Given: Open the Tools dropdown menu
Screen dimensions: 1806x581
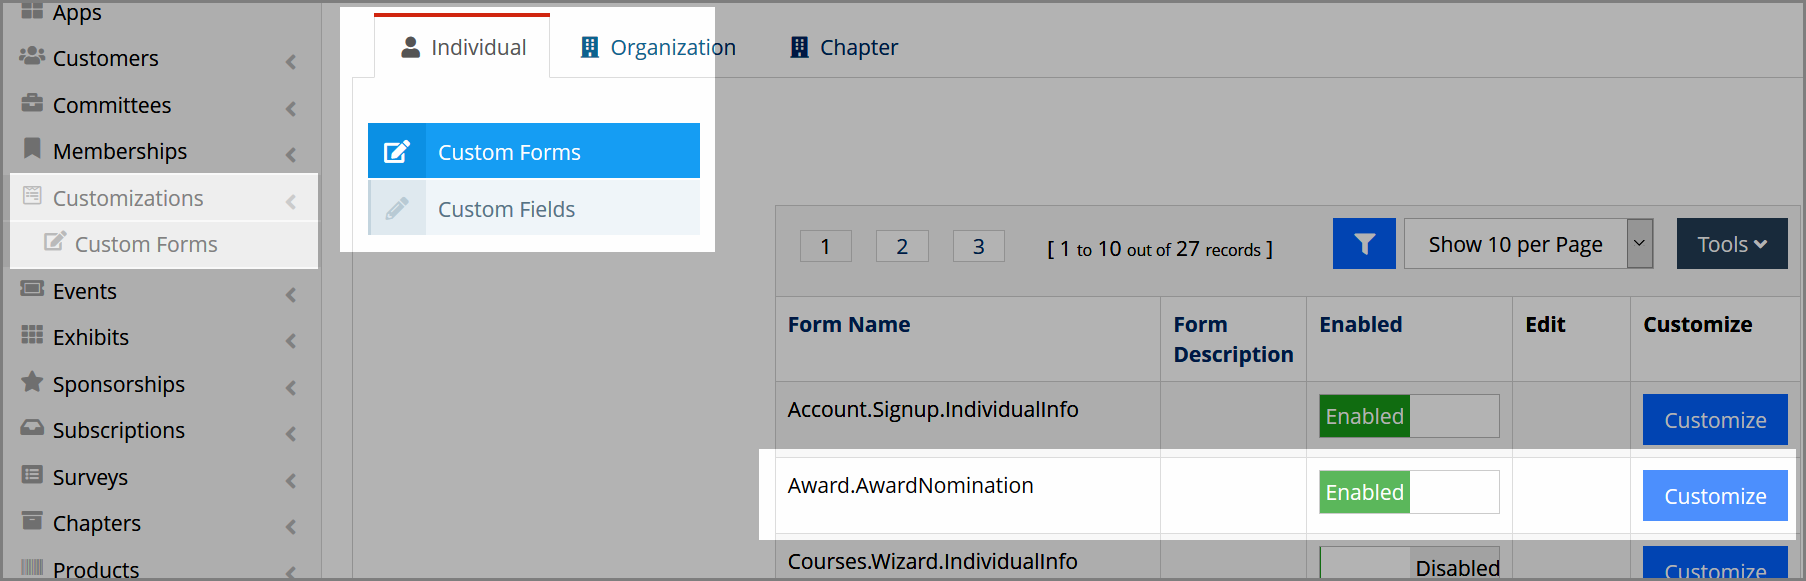Looking at the screenshot, I should pos(1732,244).
